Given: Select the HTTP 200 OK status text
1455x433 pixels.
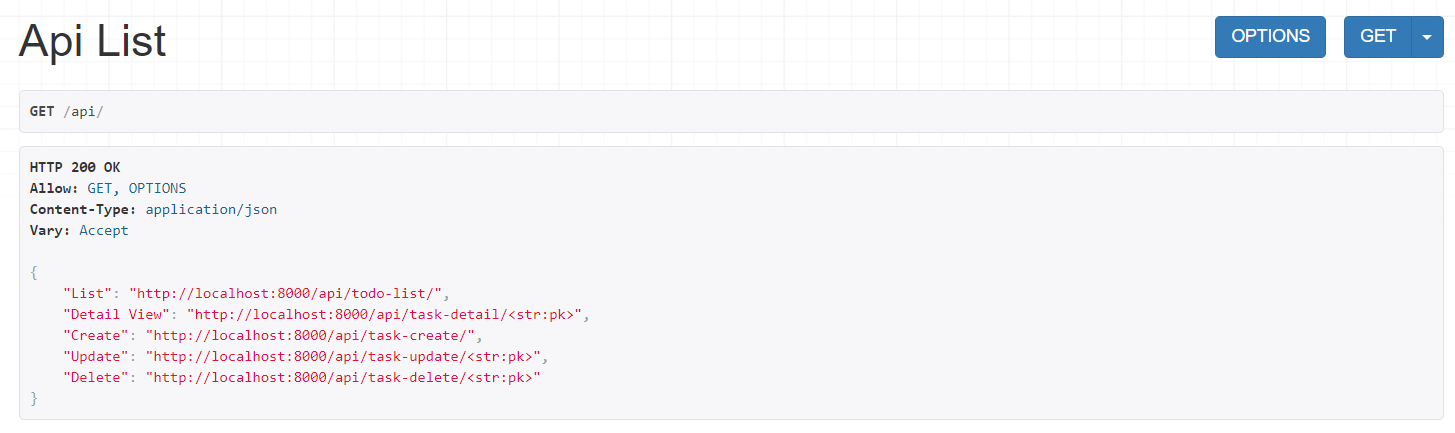Looking at the screenshot, I should pyautogui.click(x=75, y=167).
